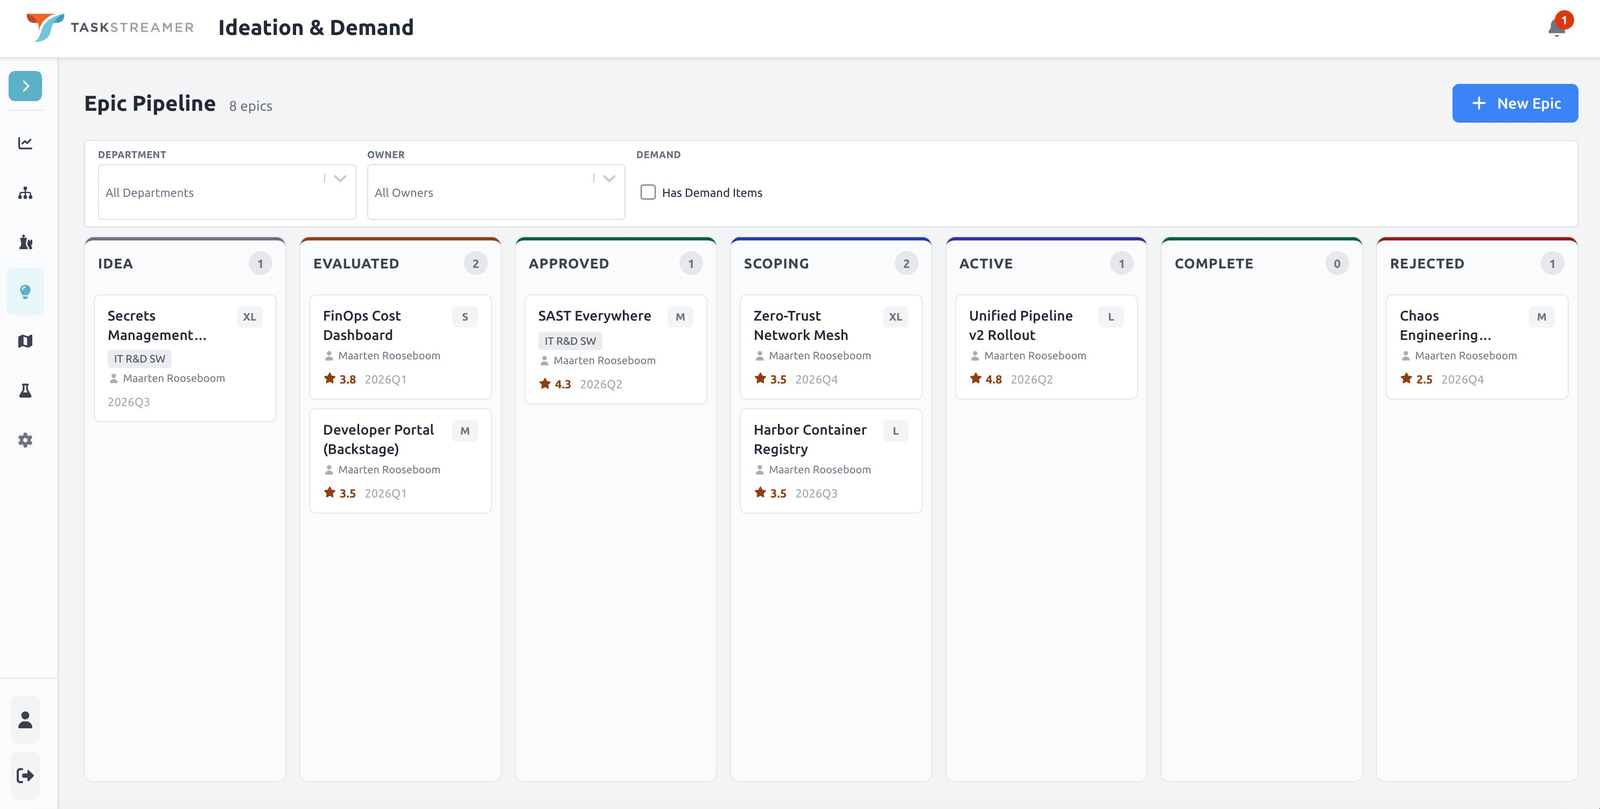The width and height of the screenshot is (1600, 809).
Task: Click the star rating on Developer Portal card
Action: click(x=340, y=493)
